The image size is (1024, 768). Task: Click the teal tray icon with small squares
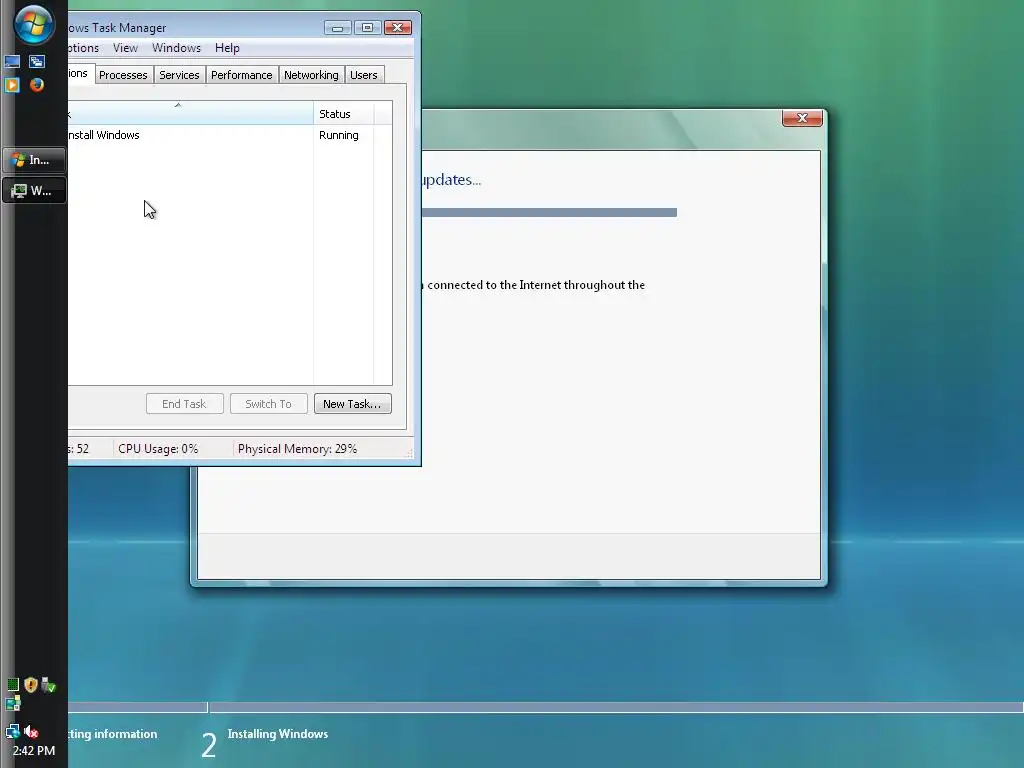[x=13, y=703]
